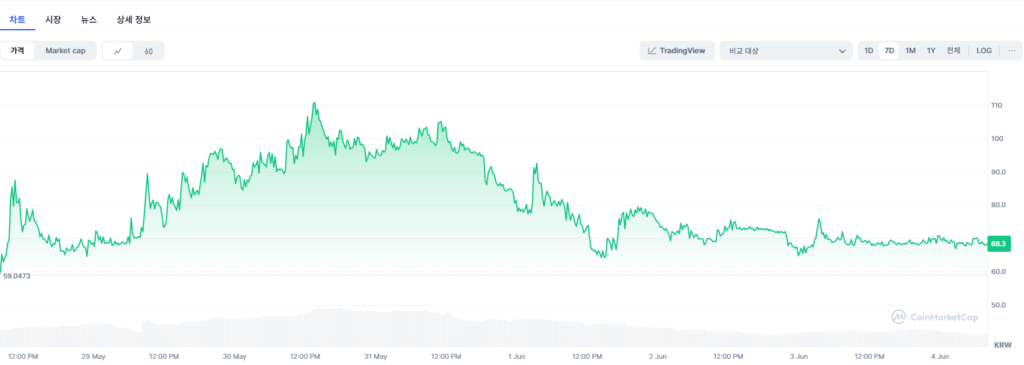Set chart range to 1M
Image resolution: width=1024 pixels, height=365 pixels.
[x=910, y=51]
